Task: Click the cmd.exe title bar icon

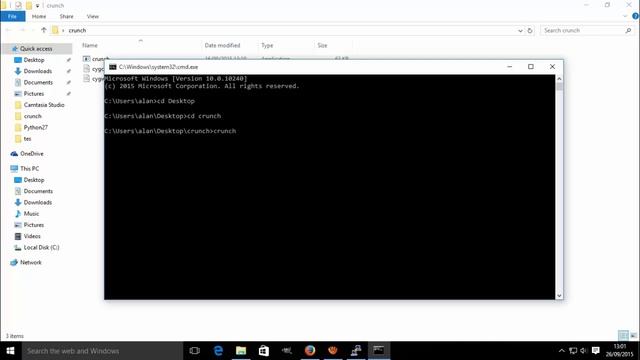Action: pyautogui.click(x=113, y=67)
